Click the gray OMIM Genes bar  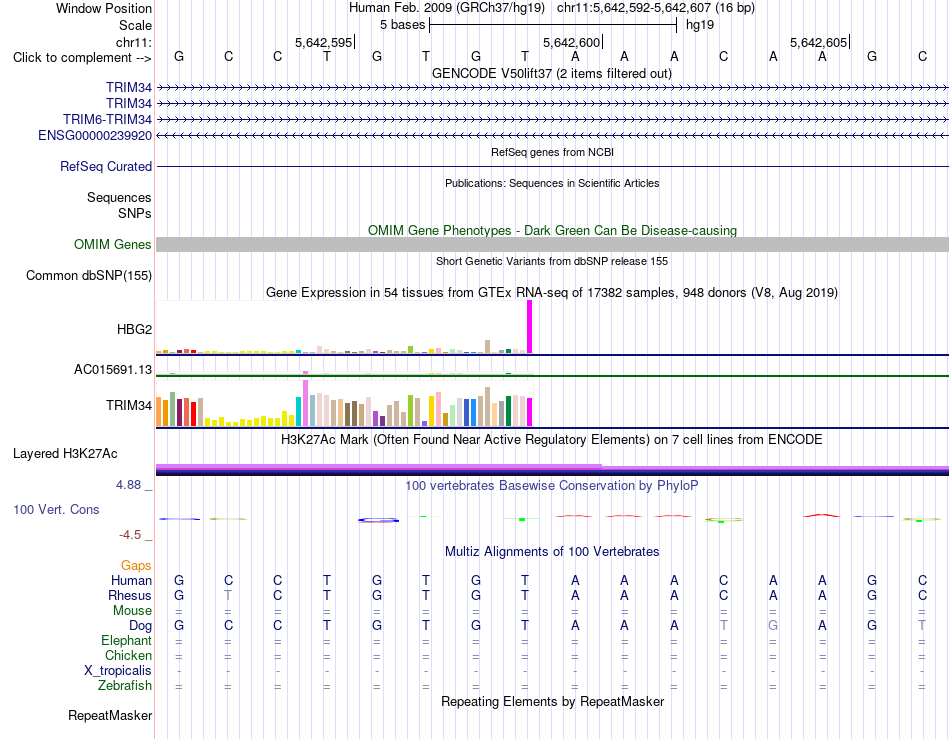point(552,245)
